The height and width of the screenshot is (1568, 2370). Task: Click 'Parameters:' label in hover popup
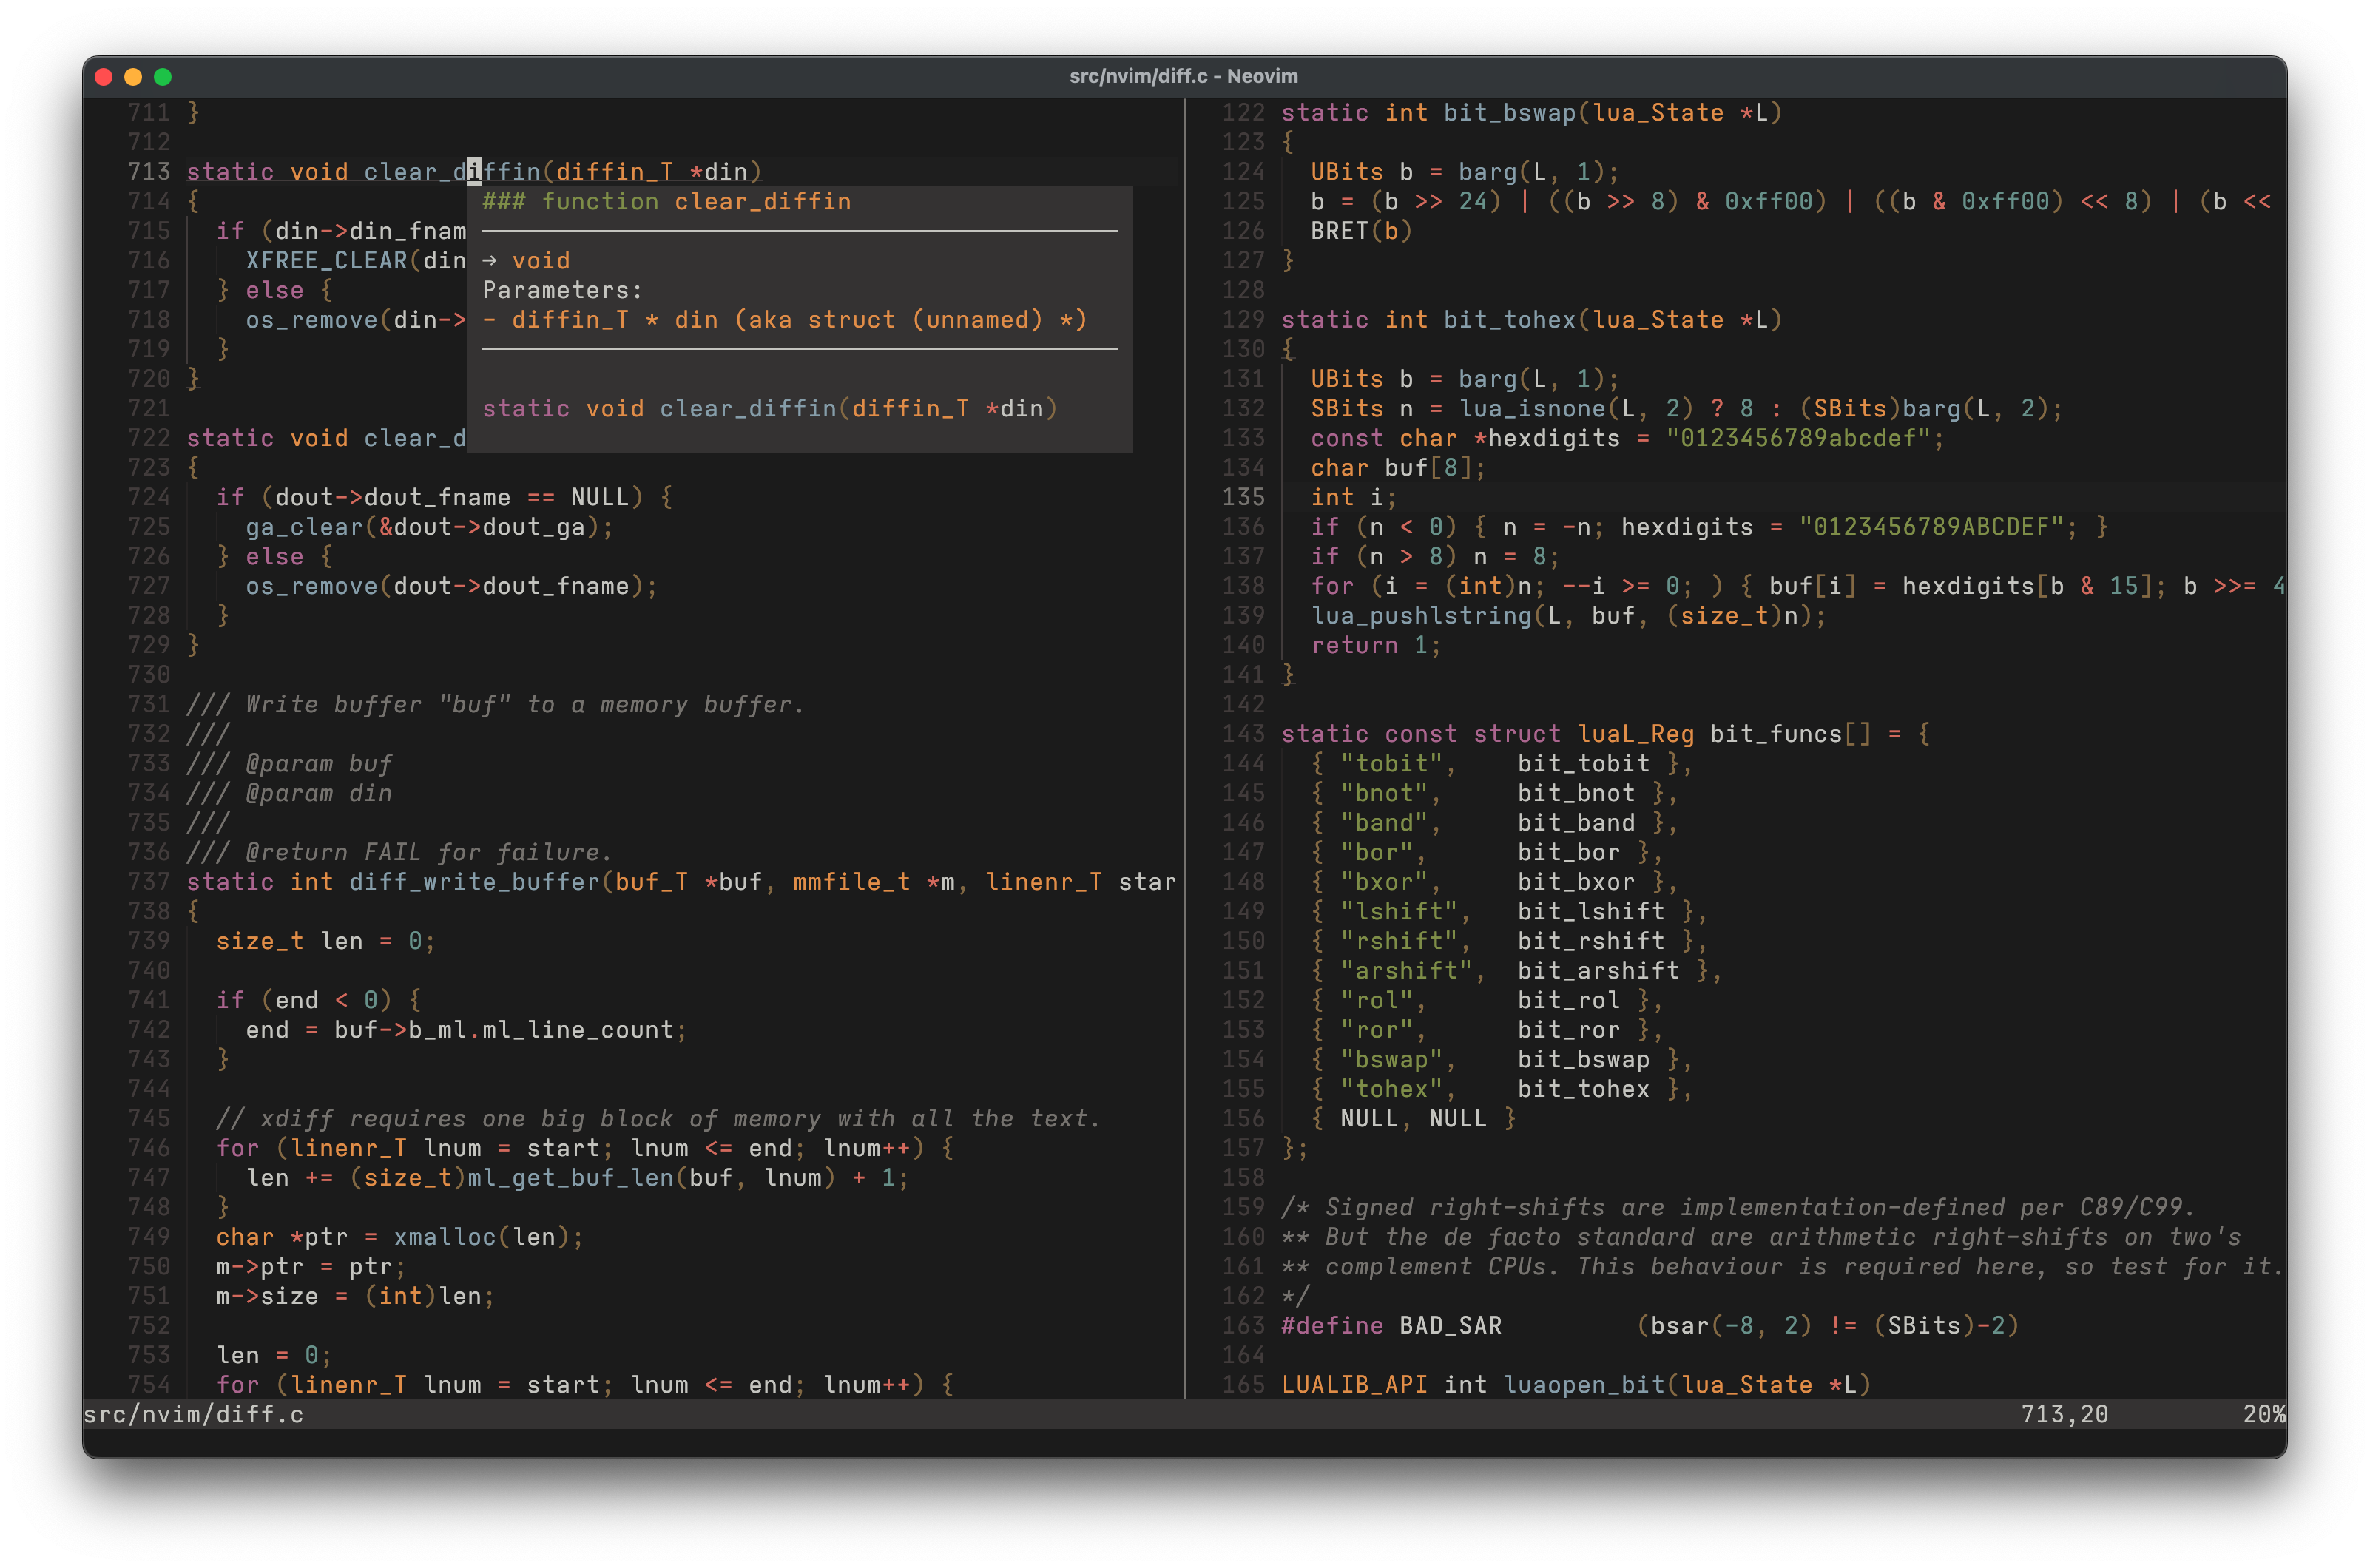click(562, 290)
